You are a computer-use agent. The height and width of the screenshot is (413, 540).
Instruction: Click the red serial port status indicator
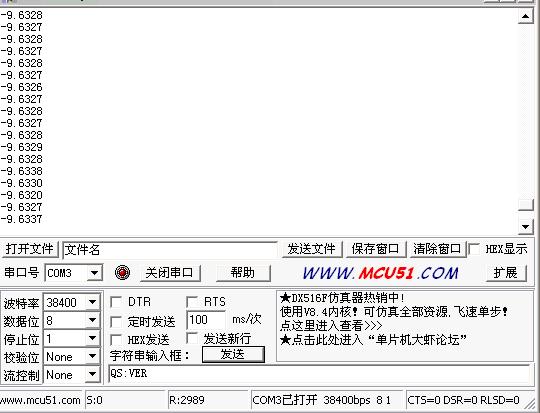(122, 273)
